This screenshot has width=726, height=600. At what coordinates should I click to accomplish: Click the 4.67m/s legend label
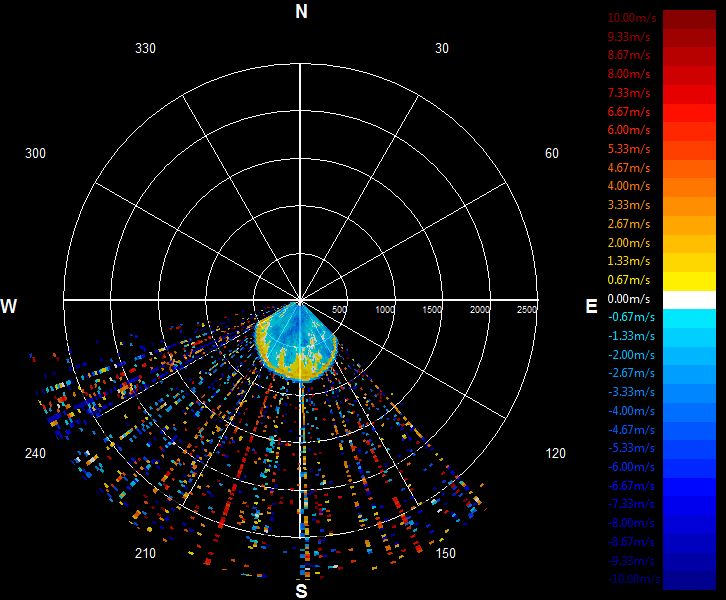629,168
